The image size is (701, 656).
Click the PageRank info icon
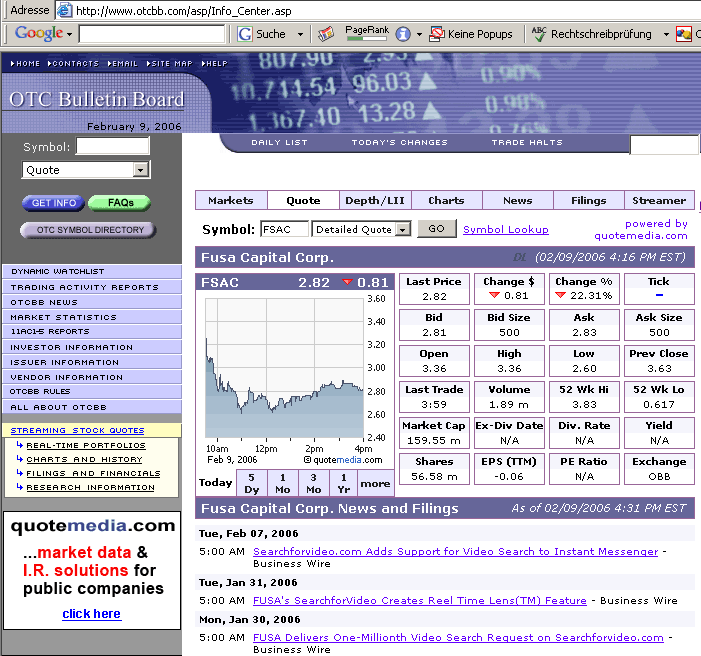402,34
